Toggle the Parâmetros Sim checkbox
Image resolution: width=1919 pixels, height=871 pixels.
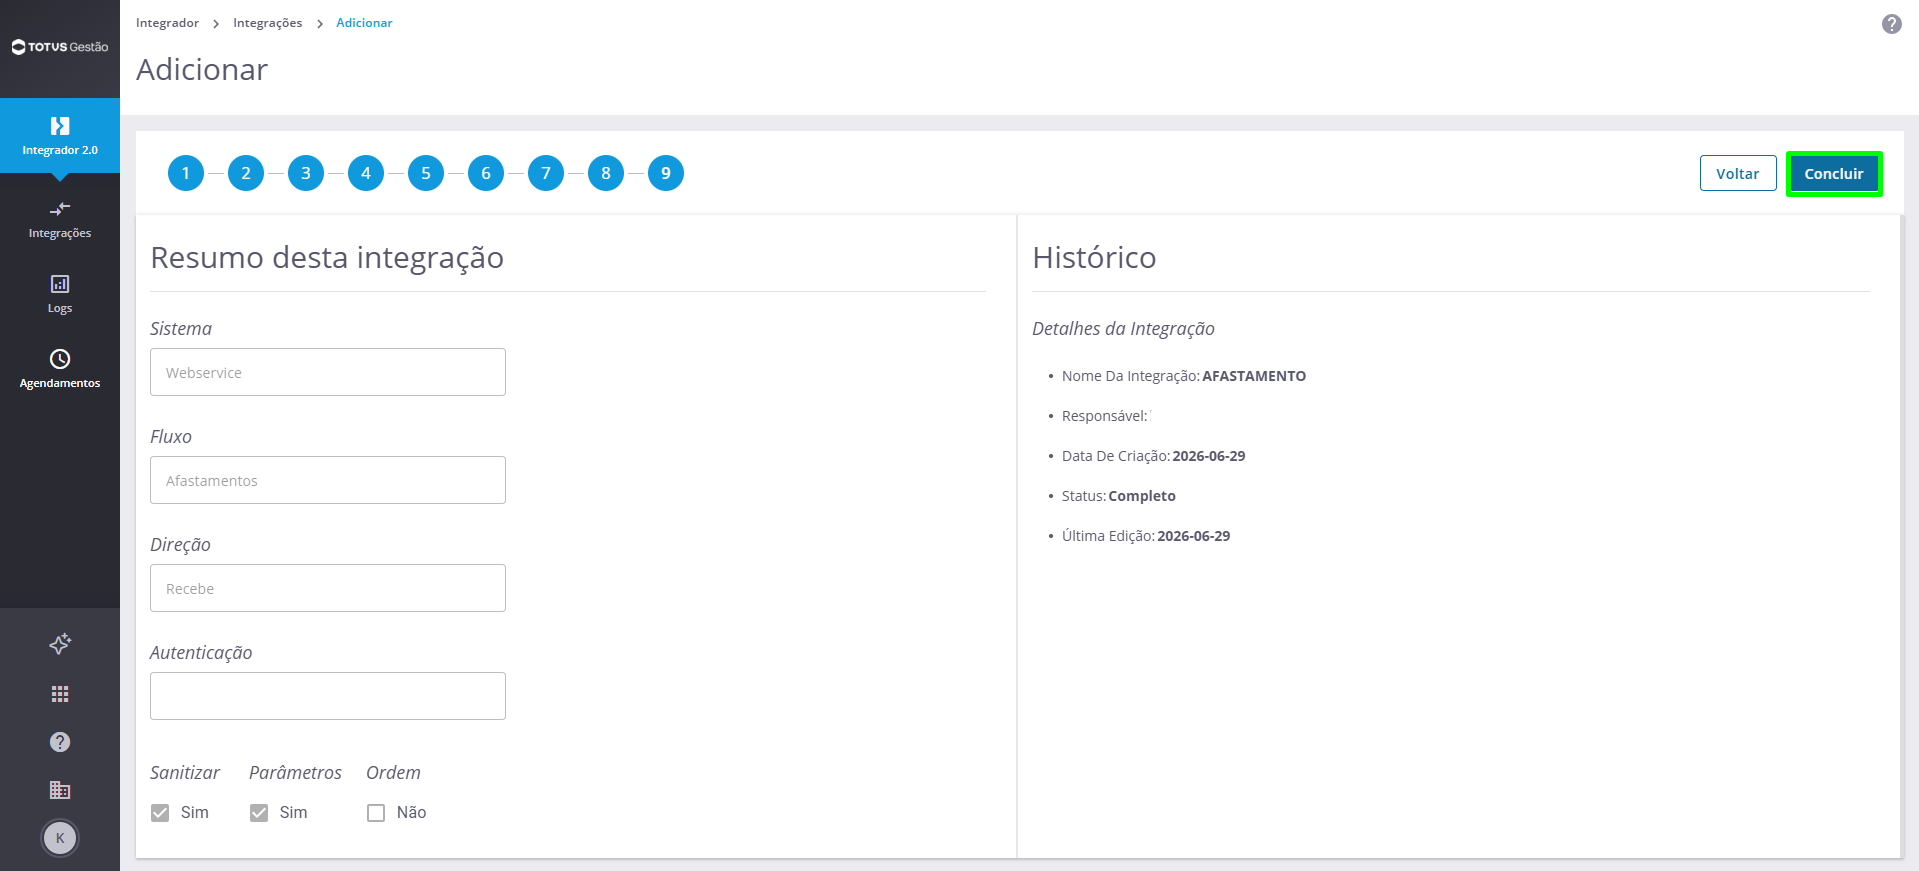pos(259,813)
